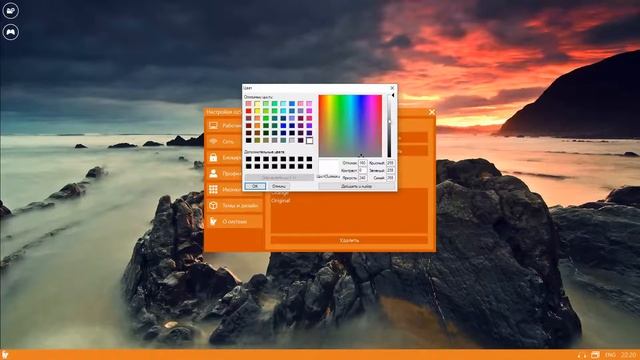The image size is (640, 360).
Task: Click the taskbar clock
Action: tap(628, 355)
